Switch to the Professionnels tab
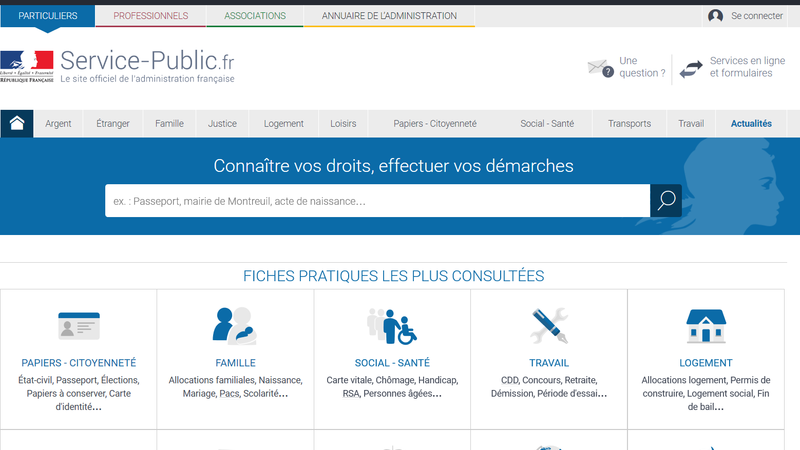 151,16
